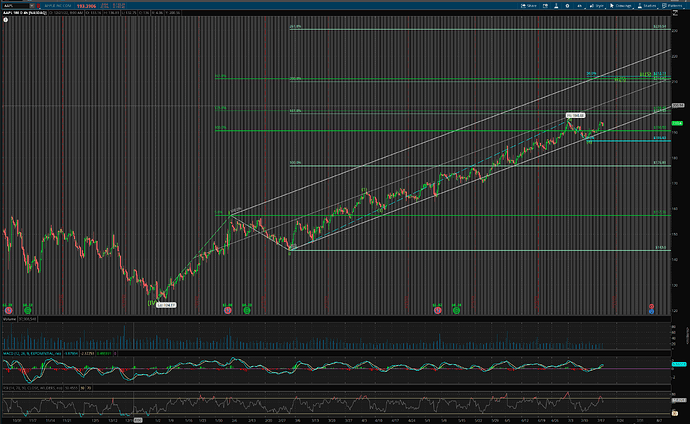Click the leftmost green dividend event icon

tap(27, 310)
